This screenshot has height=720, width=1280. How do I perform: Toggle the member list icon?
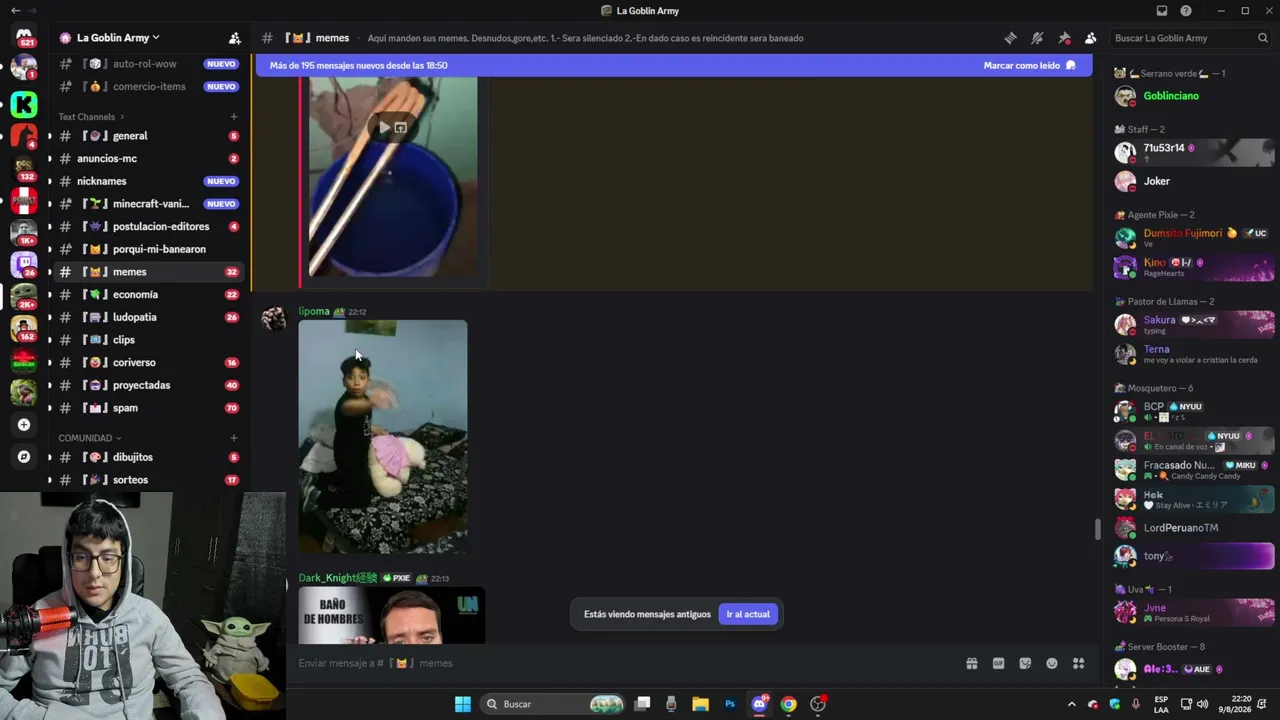pos(1090,38)
